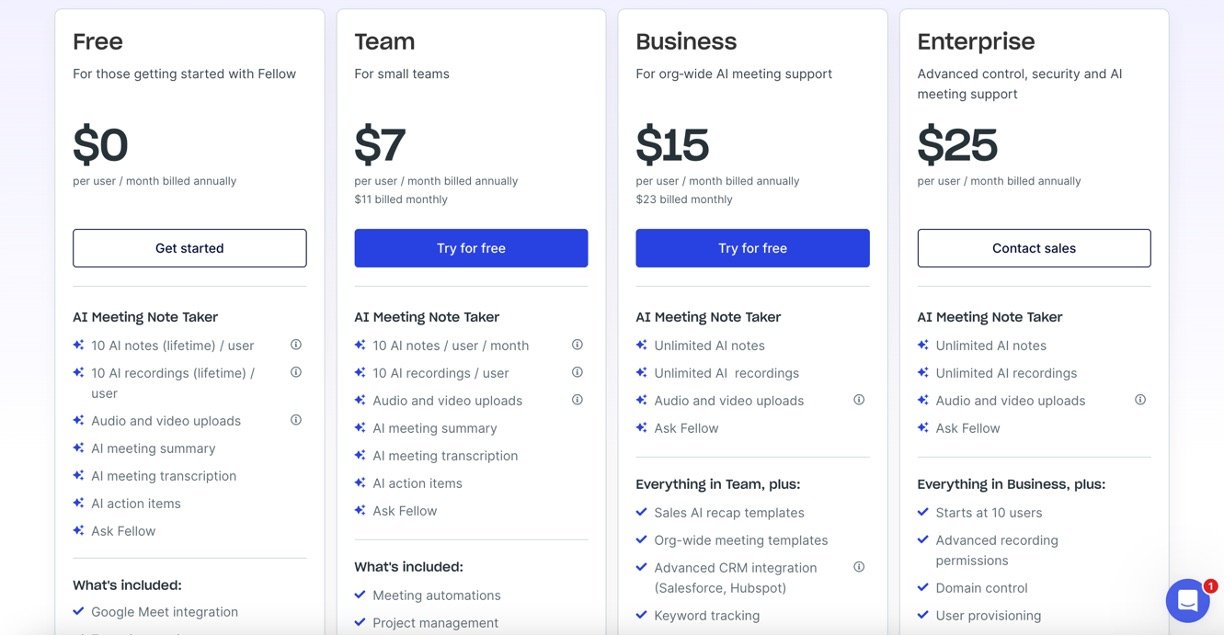Click info icon for Business audio/video uploads
Image resolution: width=1224 pixels, height=636 pixels.
859,400
